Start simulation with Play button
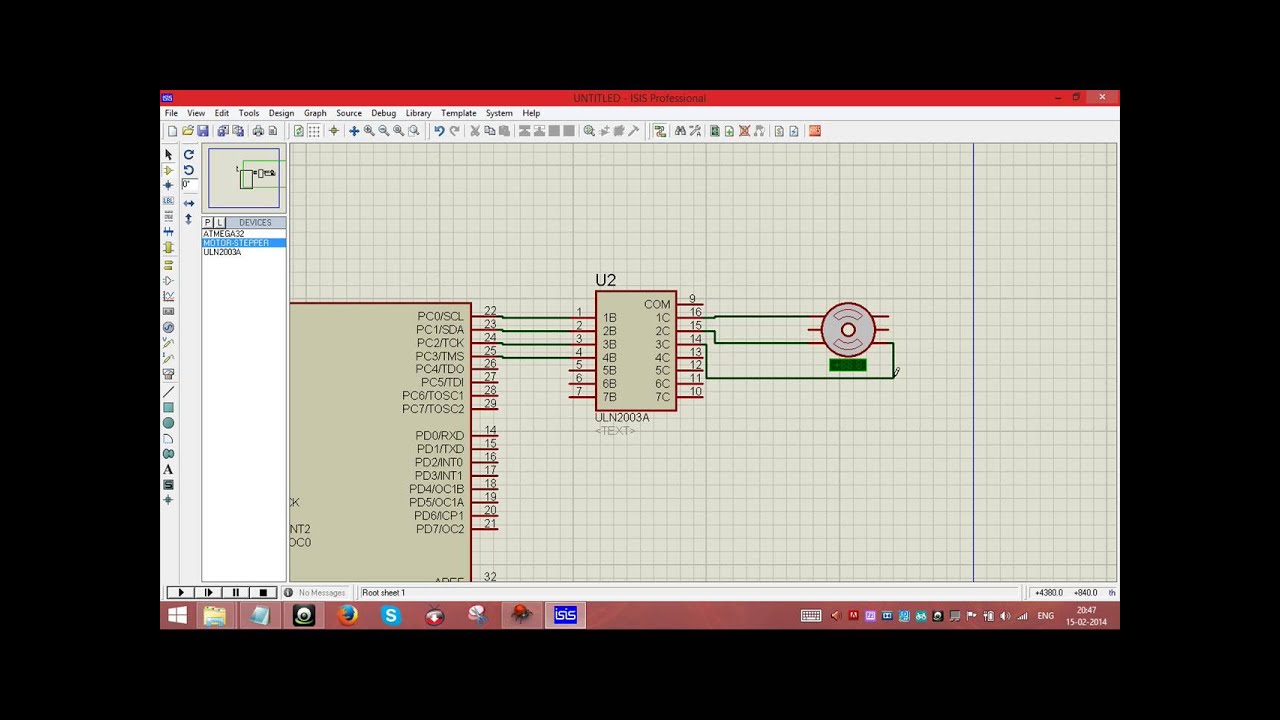1280x720 pixels. (180, 593)
